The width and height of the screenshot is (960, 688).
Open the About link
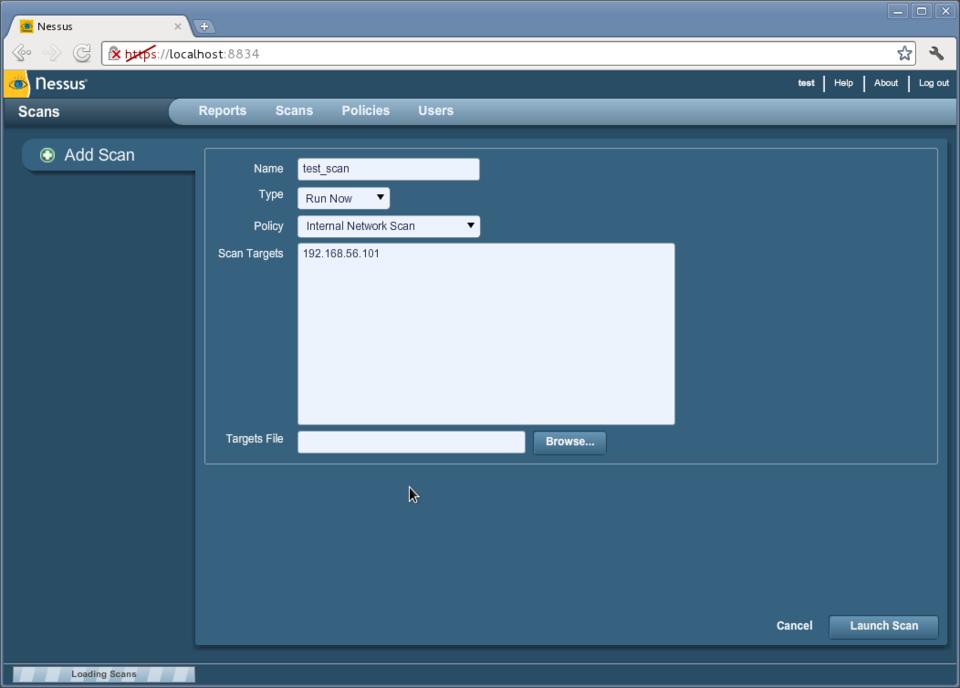point(886,83)
